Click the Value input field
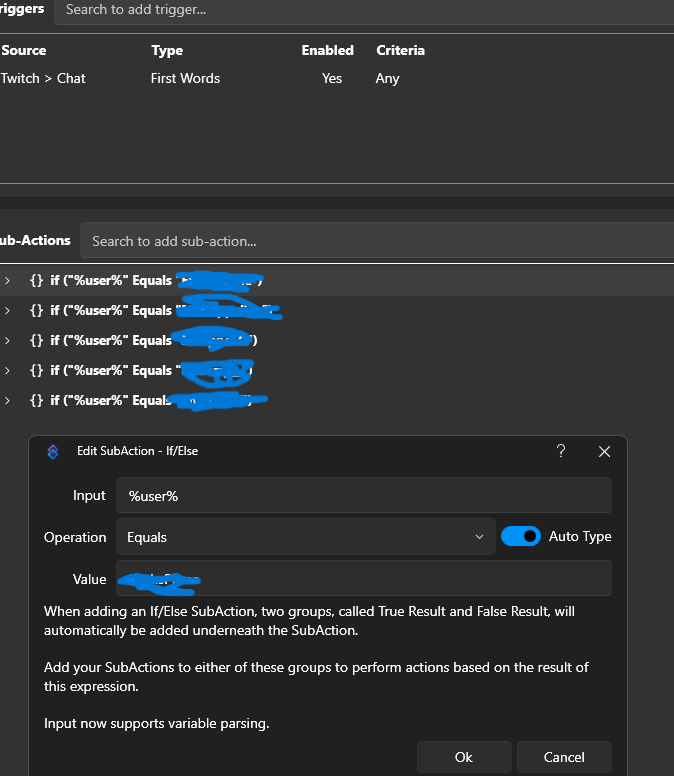The height and width of the screenshot is (776, 674). [364, 578]
